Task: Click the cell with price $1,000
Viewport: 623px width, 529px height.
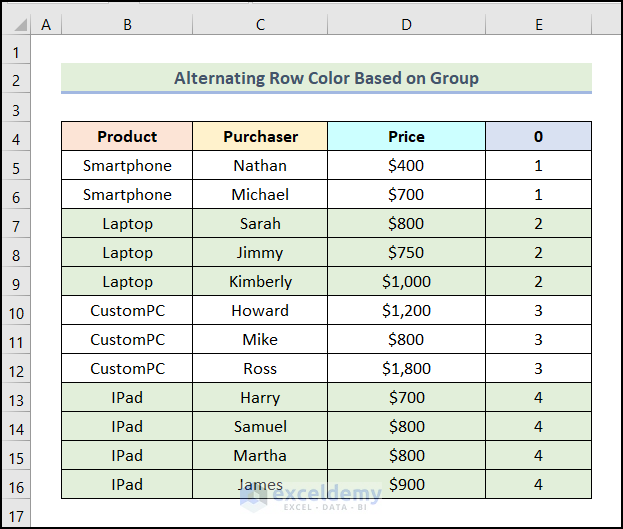Action: click(x=406, y=282)
